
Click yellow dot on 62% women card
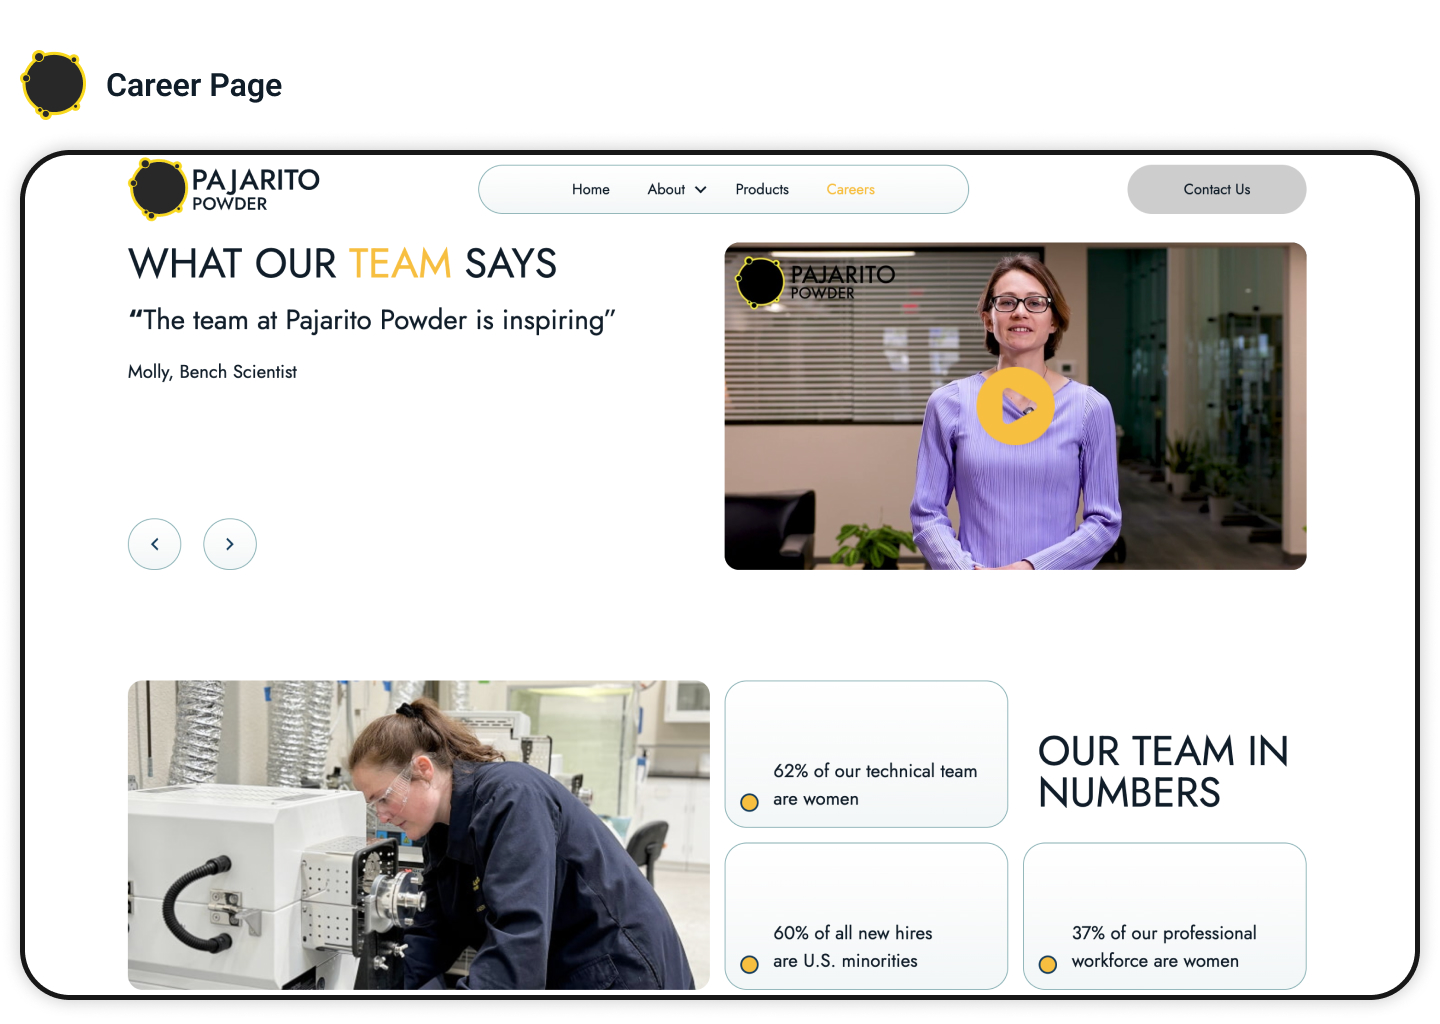pyautogui.click(x=749, y=802)
